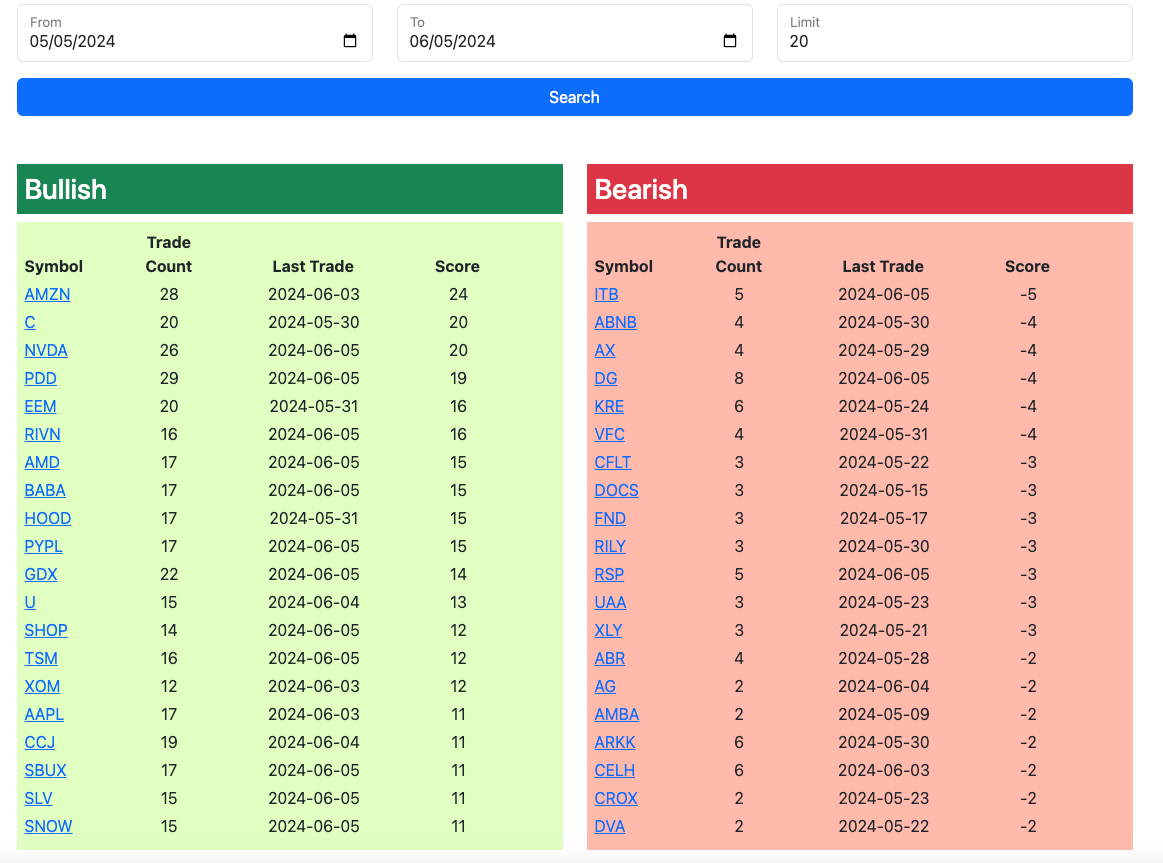Click the blue Search button
Viewport: 1163px width, 863px height.
[x=575, y=97]
